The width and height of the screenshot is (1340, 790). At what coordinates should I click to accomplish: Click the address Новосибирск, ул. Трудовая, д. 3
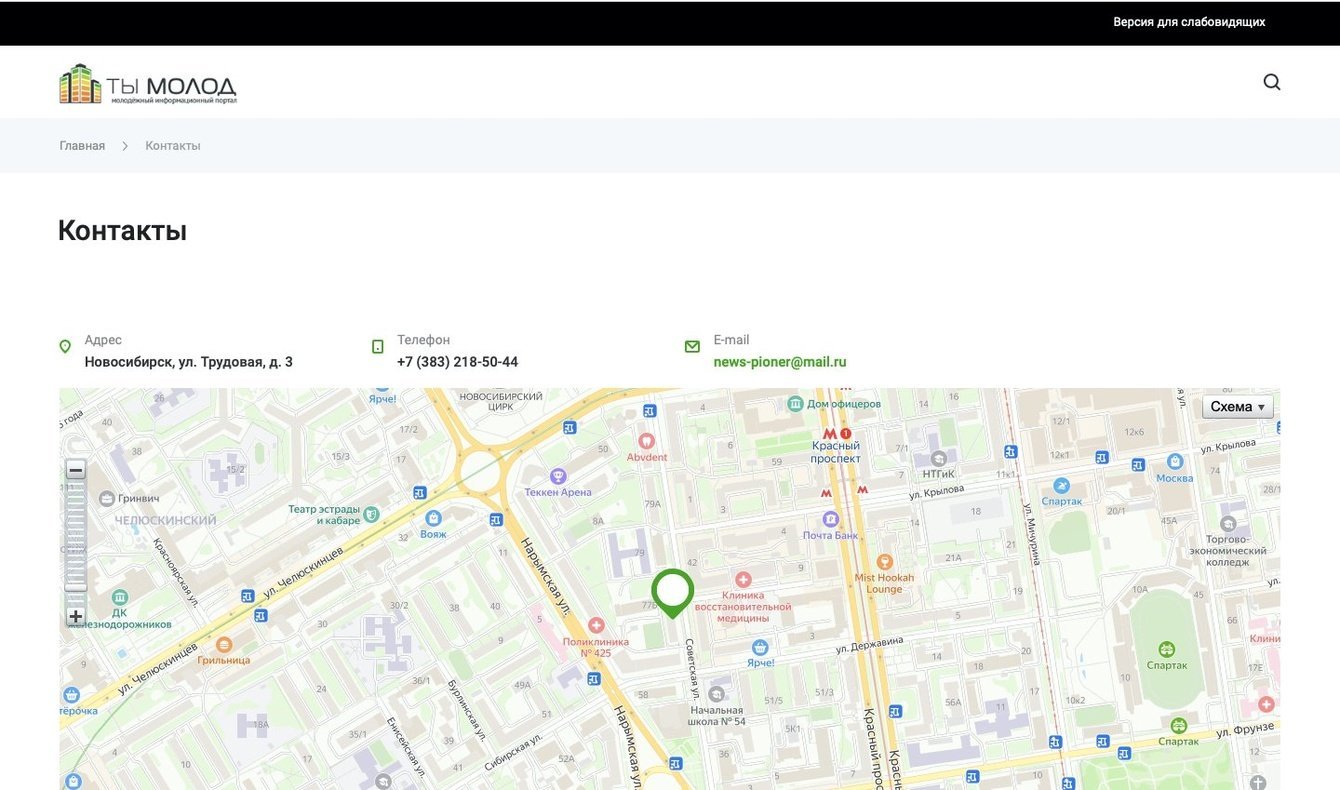click(x=189, y=362)
